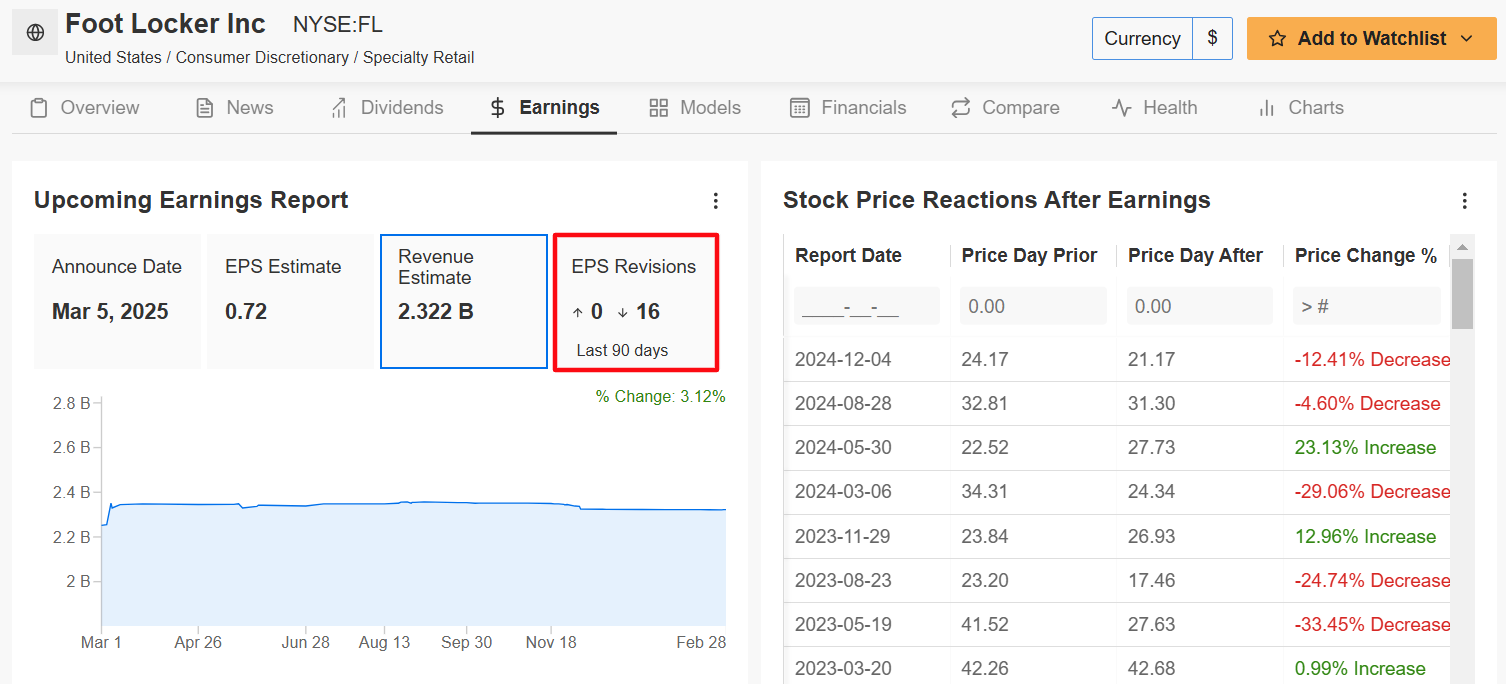1506x684 pixels.
Task: Click the table vertical scrollbar thumb
Action: pyautogui.click(x=1462, y=294)
